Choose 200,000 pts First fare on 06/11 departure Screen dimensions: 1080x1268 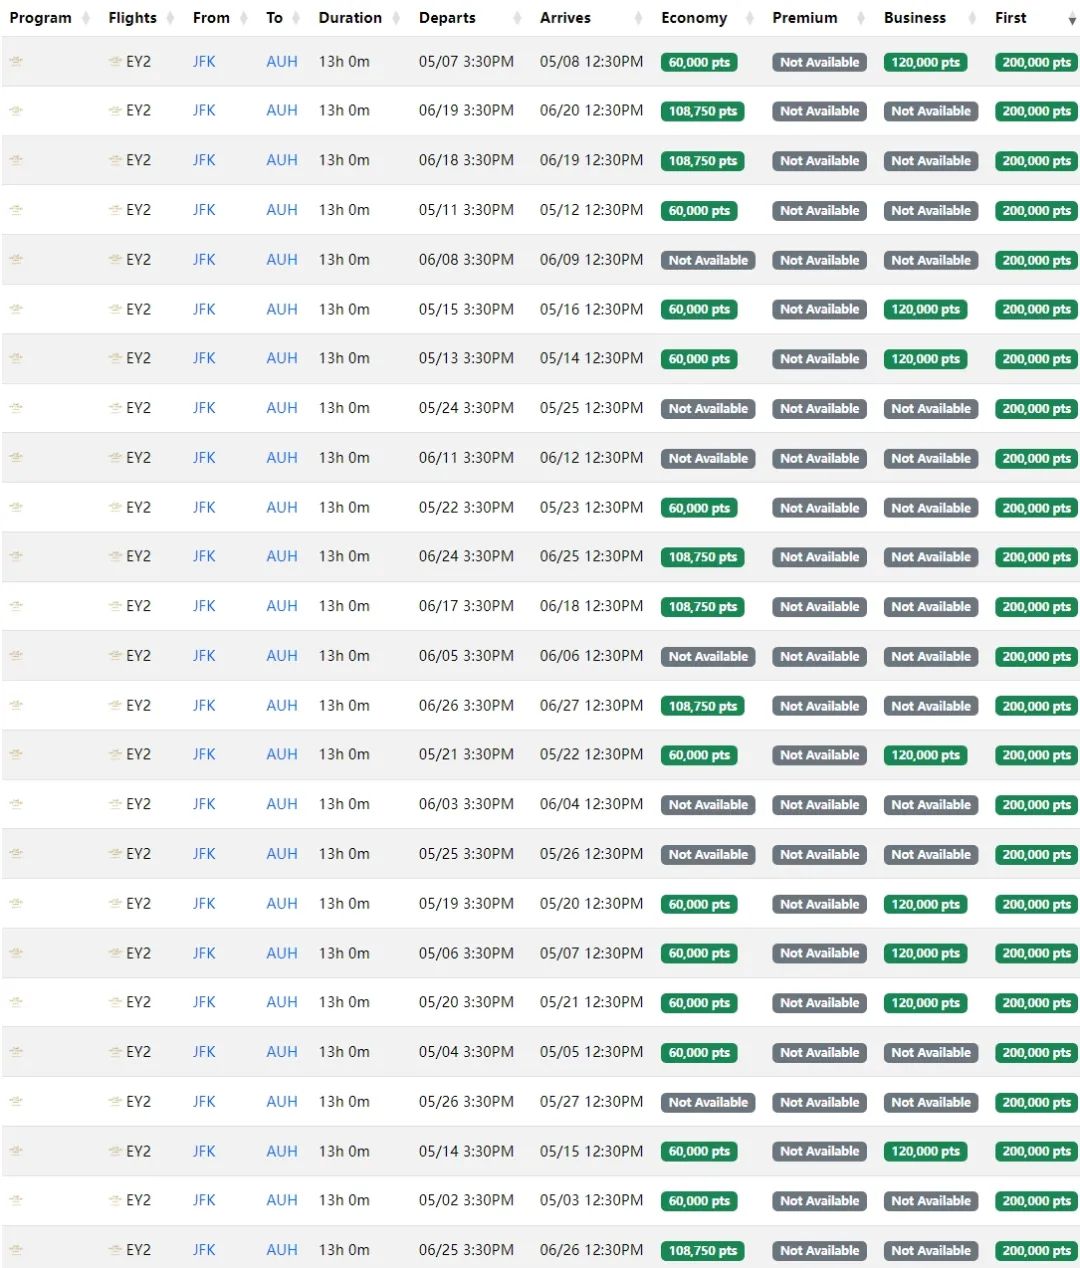click(1036, 458)
